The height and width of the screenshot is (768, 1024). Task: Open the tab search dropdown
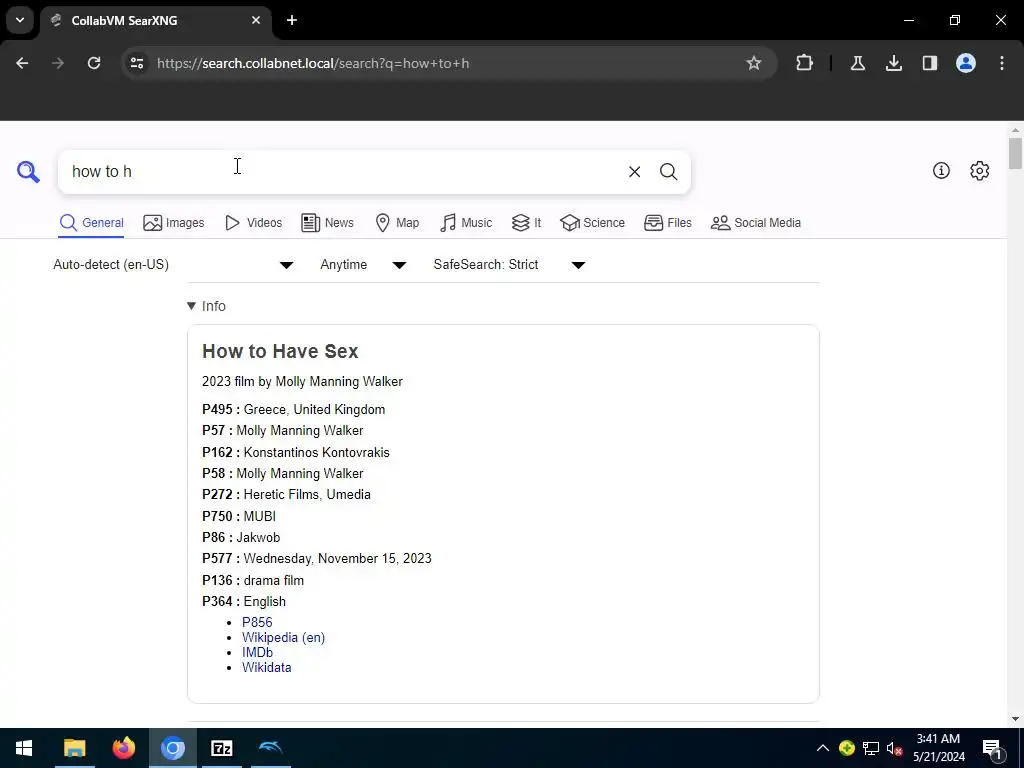[20, 20]
